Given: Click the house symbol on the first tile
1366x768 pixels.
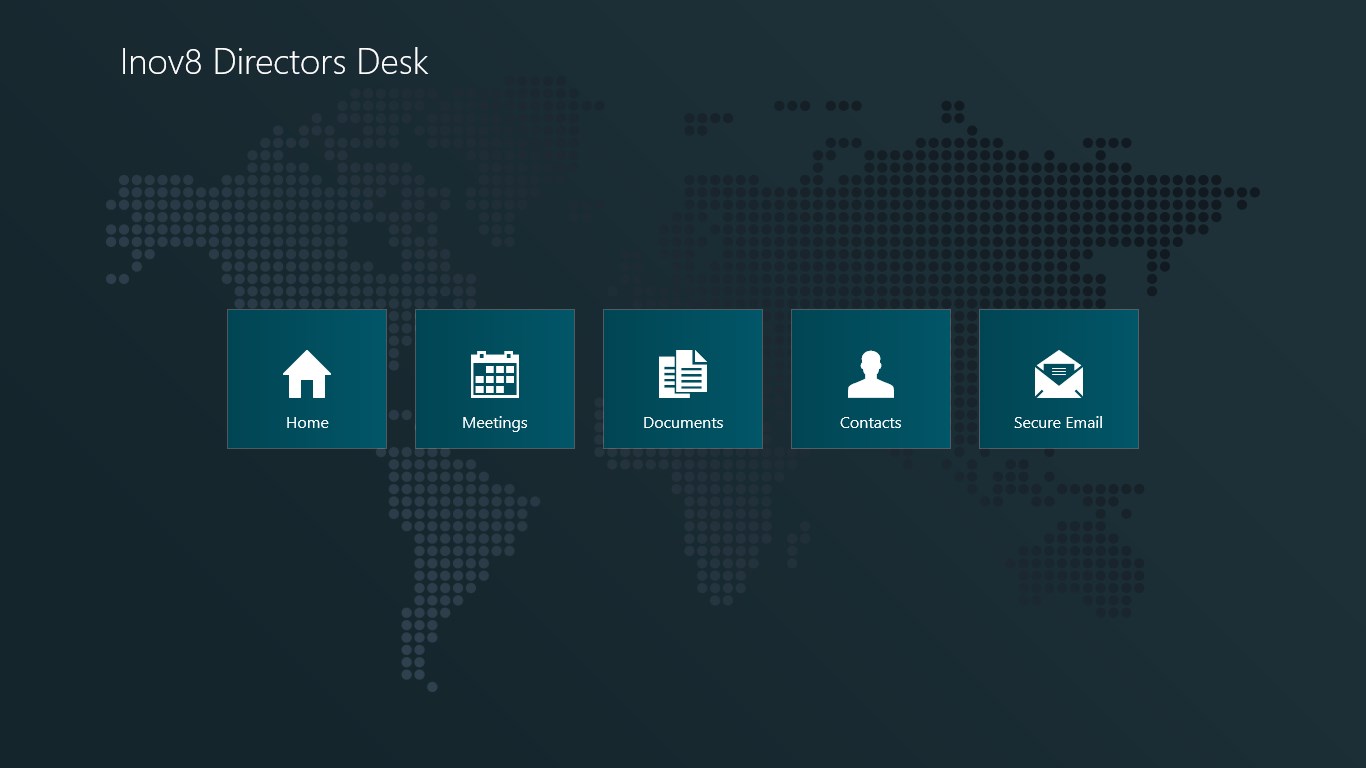Looking at the screenshot, I should [307, 374].
